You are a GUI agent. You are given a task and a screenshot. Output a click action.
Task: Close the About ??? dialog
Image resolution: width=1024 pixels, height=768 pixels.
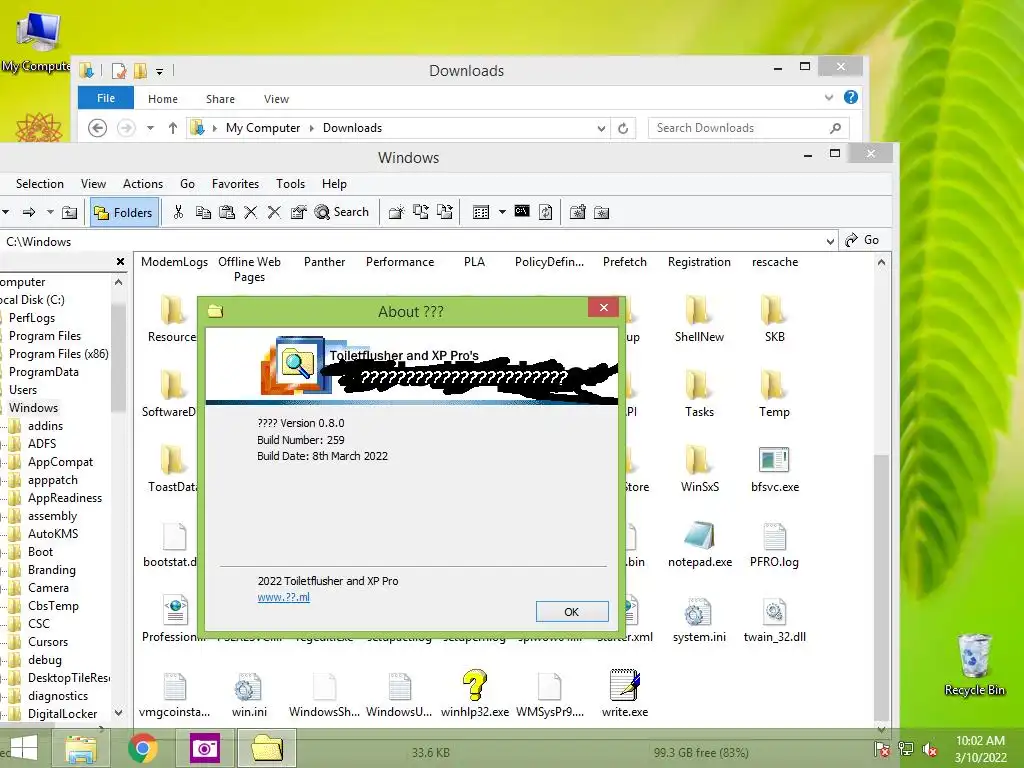tap(603, 308)
